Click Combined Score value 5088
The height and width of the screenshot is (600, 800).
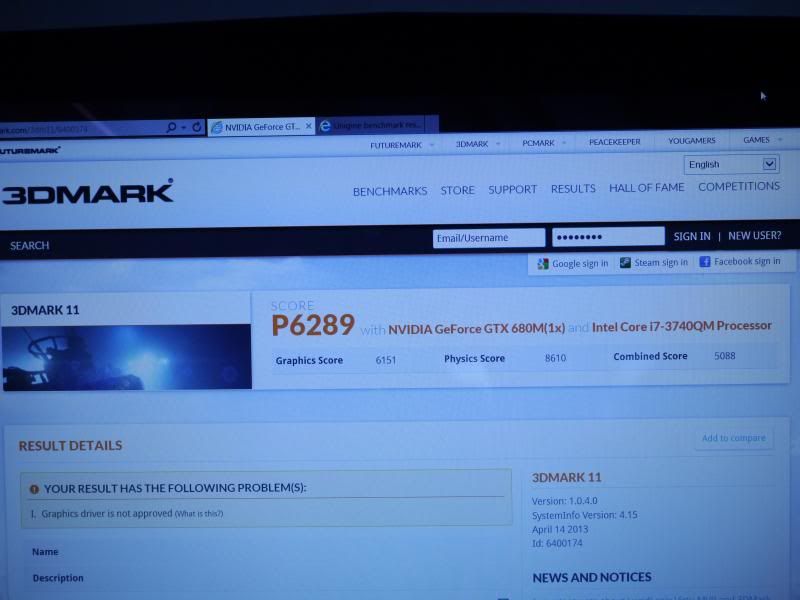(724, 356)
